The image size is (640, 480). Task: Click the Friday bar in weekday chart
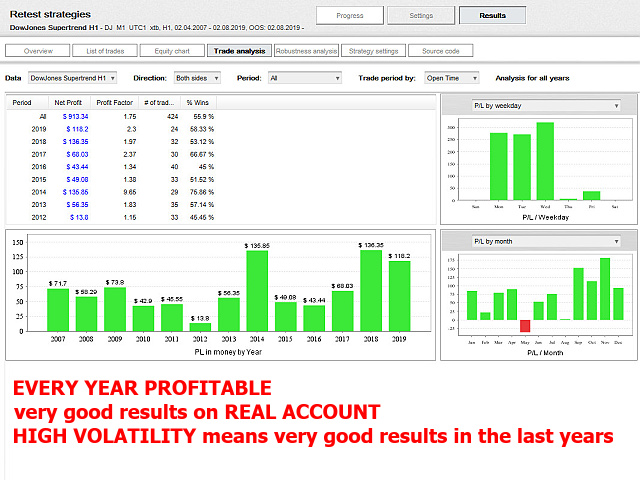pyautogui.click(x=591, y=196)
